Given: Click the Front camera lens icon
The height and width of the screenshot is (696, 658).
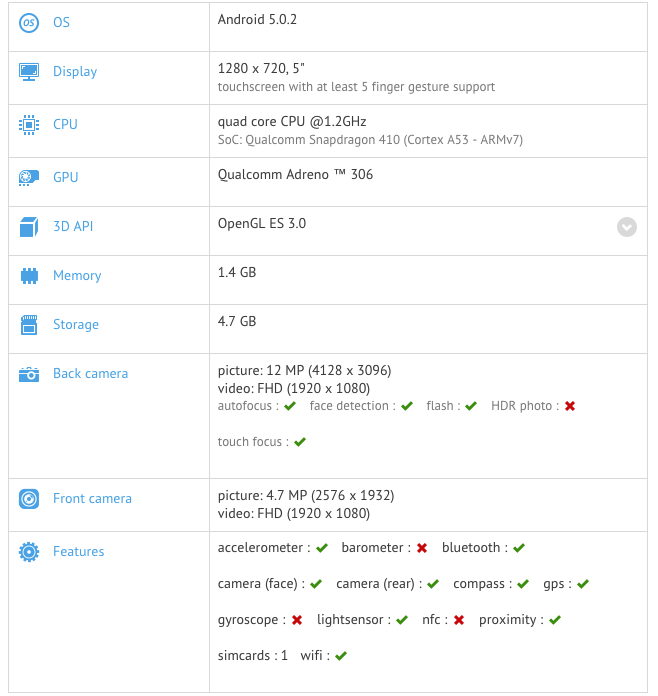Looking at the screenshot, I should [x=29, y=499].
